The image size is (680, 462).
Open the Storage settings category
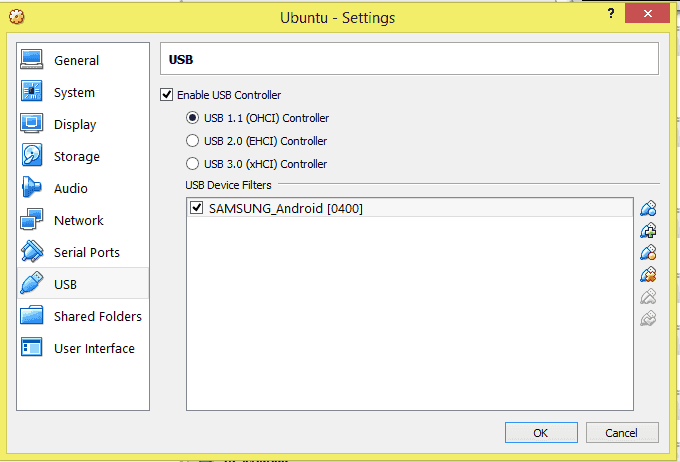point(83,156)
